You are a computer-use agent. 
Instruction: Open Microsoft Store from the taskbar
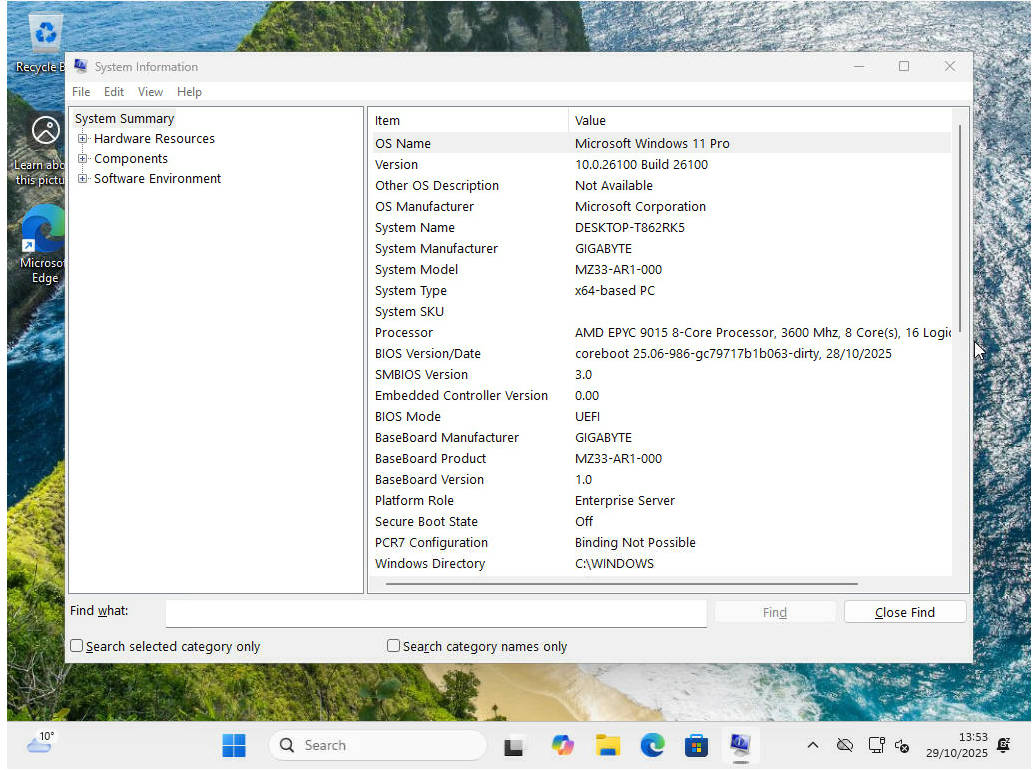coord(696,745)
